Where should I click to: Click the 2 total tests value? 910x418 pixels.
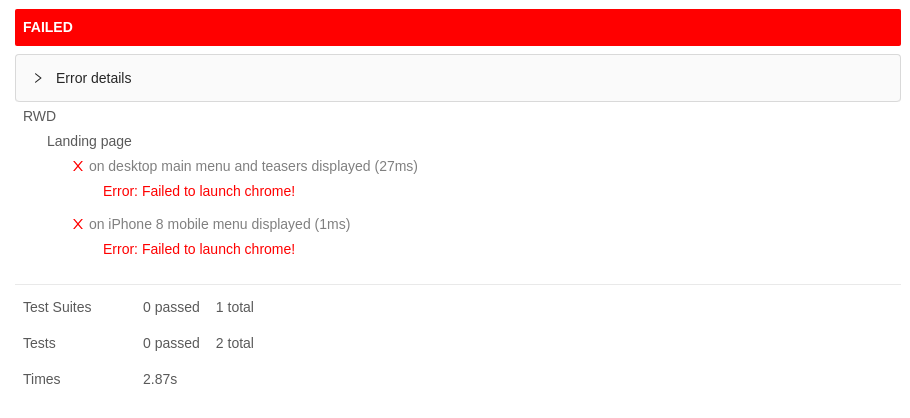pyautogui.click(x=234, y=343)
